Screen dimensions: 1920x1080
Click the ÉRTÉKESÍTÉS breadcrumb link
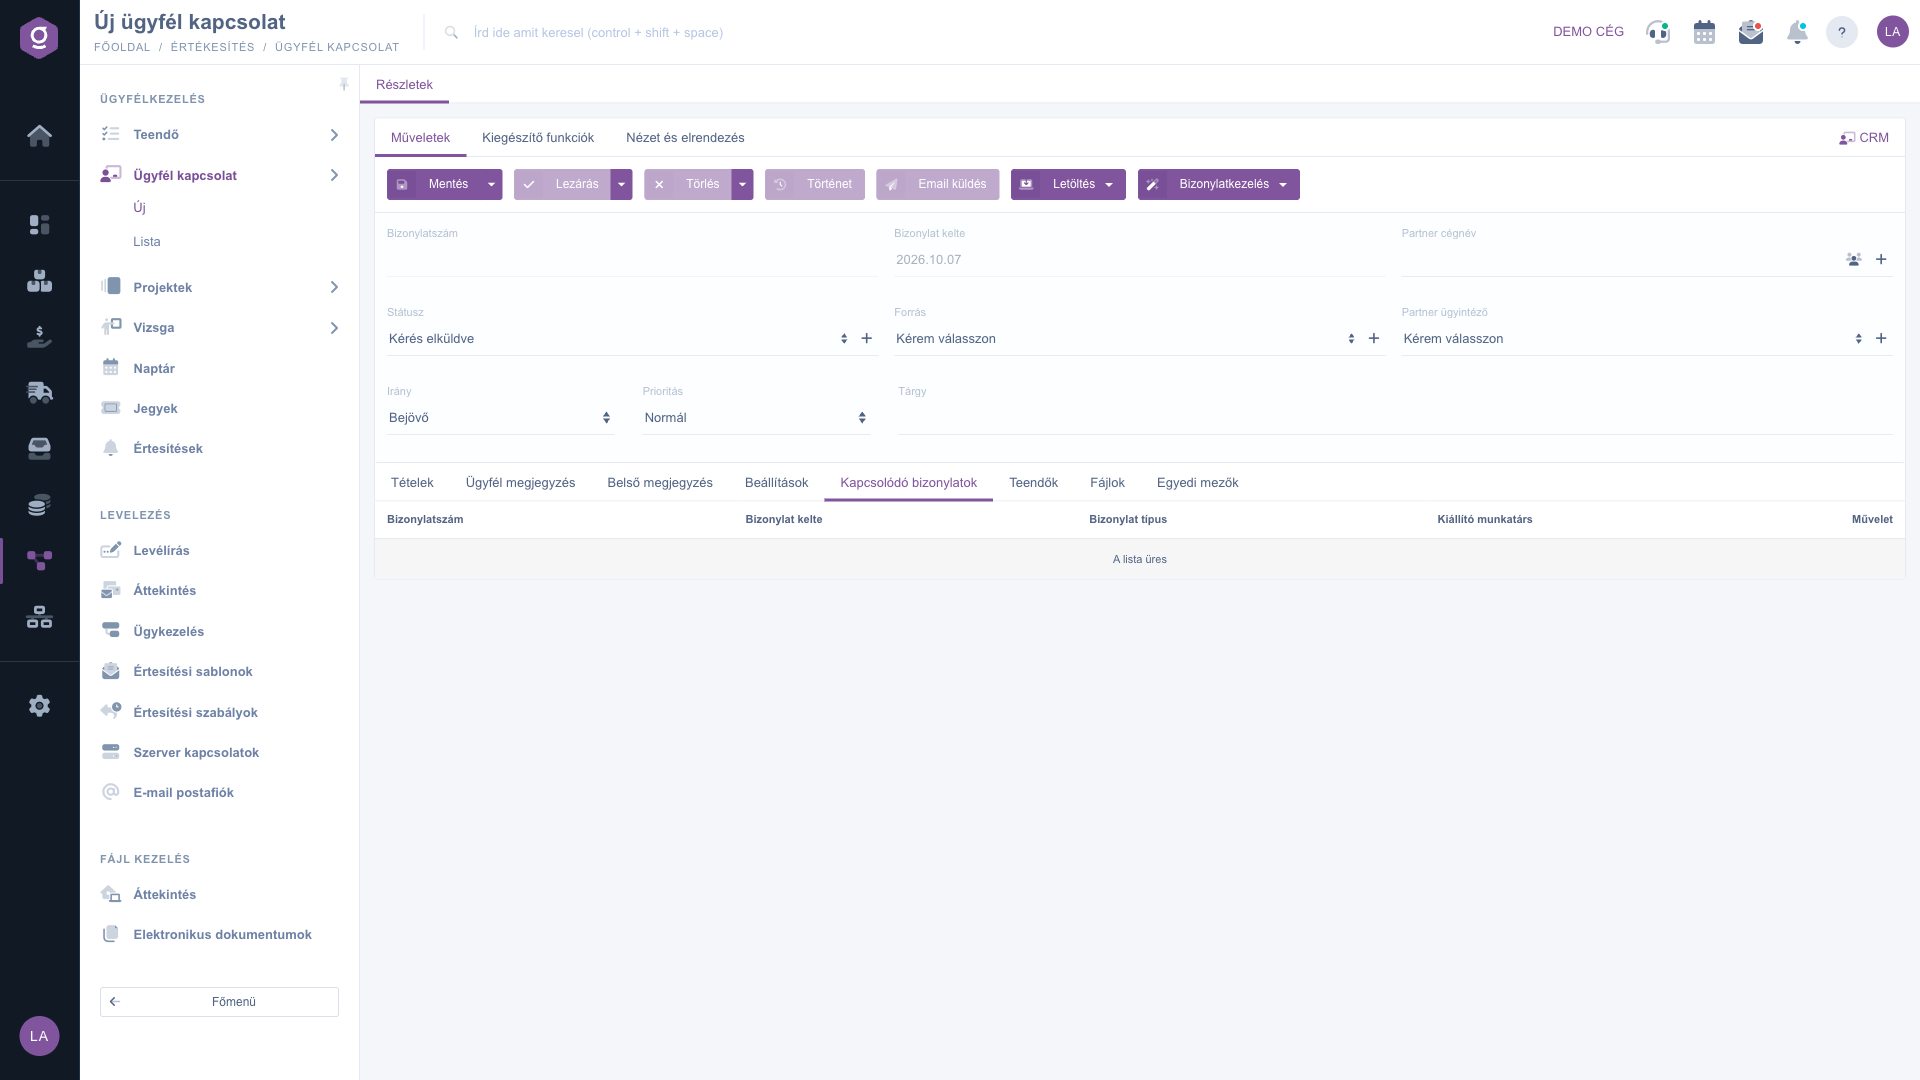pyautogui.click(x=212, y=48)
